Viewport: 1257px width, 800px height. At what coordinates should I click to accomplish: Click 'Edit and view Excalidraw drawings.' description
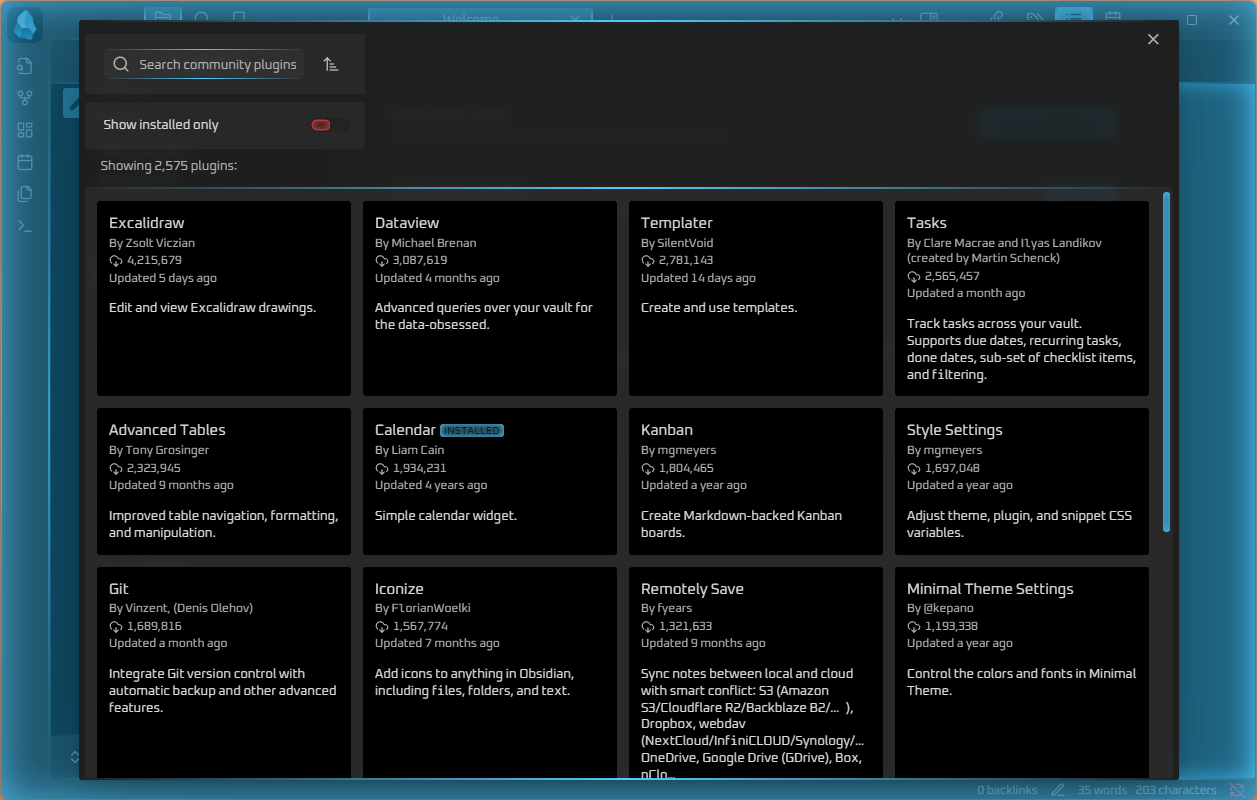[x=212, y=308]
